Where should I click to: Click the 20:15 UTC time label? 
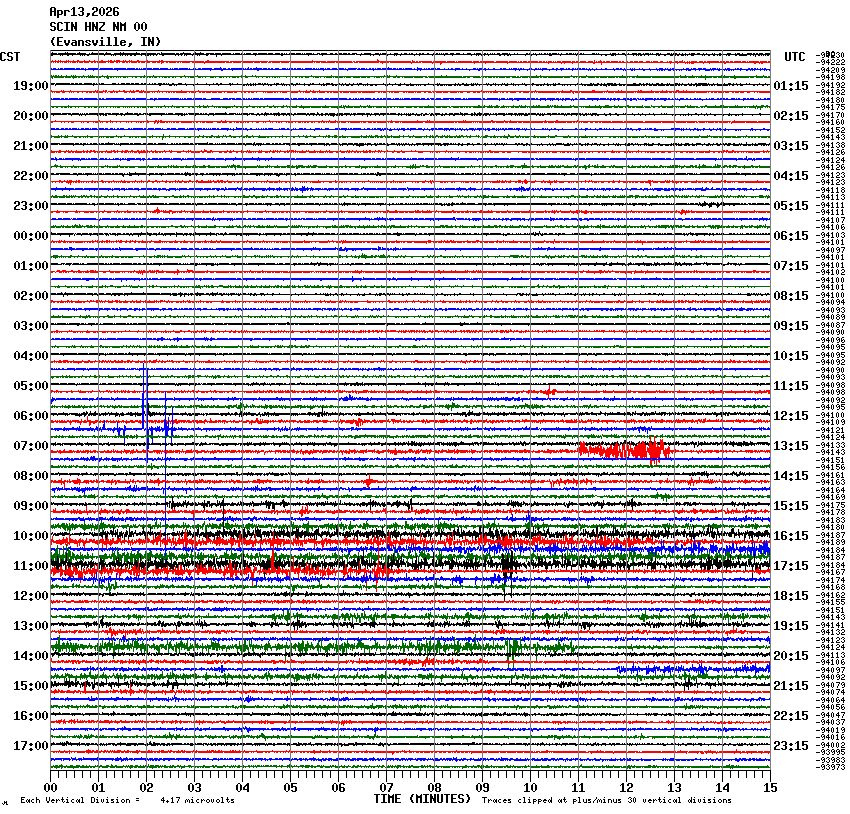(791, 656)
